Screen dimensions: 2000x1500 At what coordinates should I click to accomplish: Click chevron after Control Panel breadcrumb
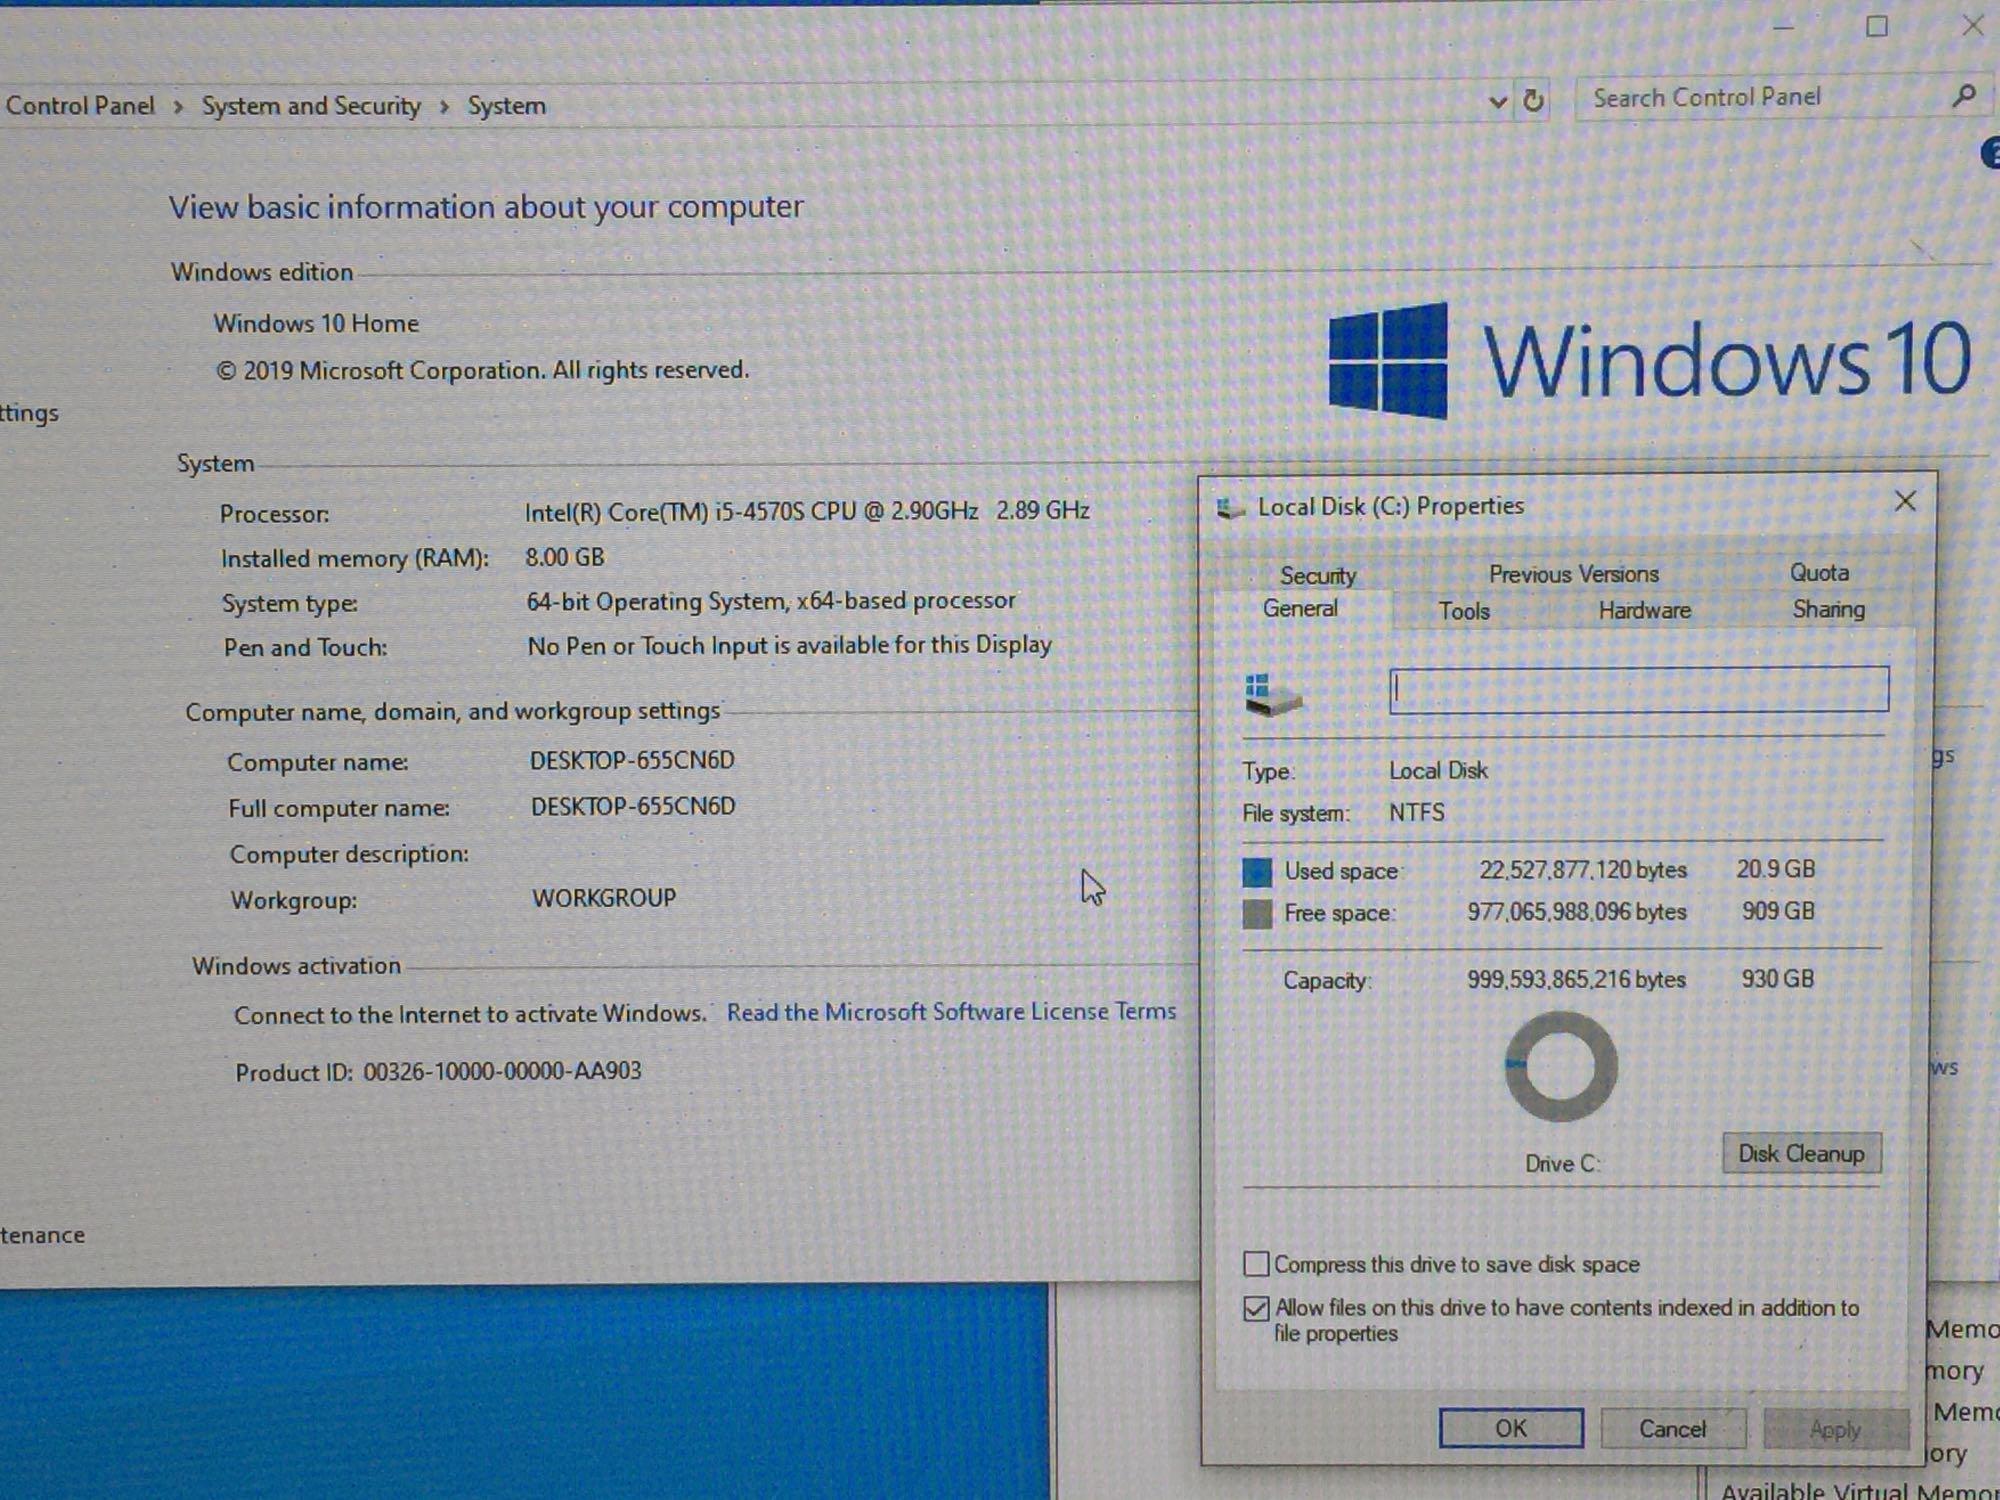178,107
